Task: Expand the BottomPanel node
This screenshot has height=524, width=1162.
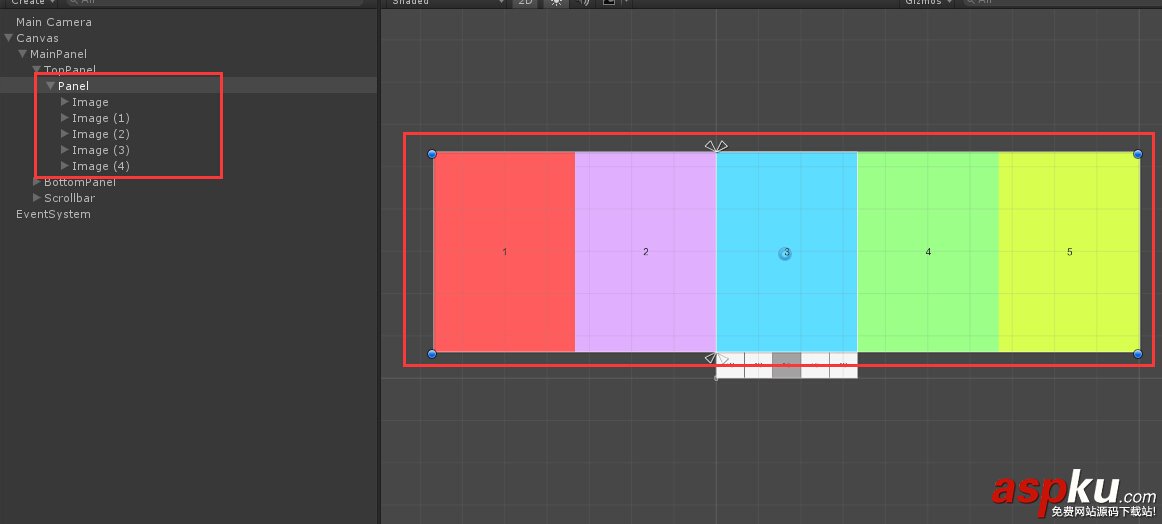Action: click(x=37, y=182)
